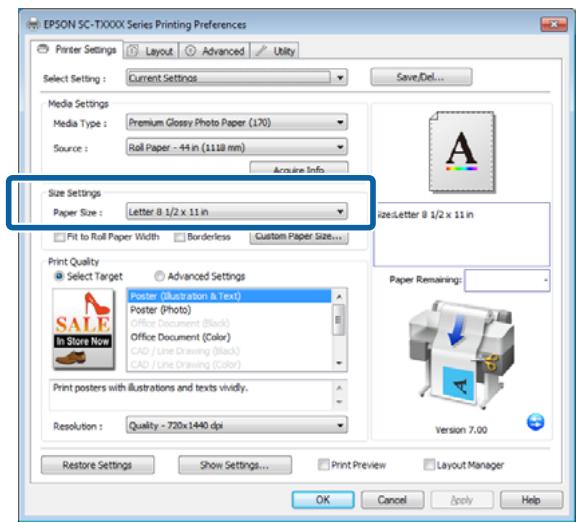Image resolution: width=576 pixels, height=523 pixels.
Task: Open the Utility tab
Action: coord(276,51)
